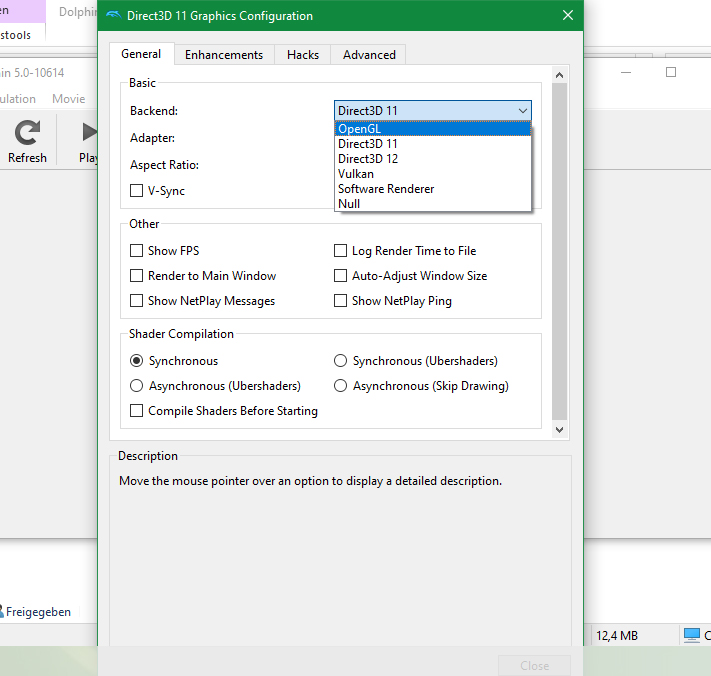Choose Asynchronous (Ubershaders) radio button

(136, 385)
